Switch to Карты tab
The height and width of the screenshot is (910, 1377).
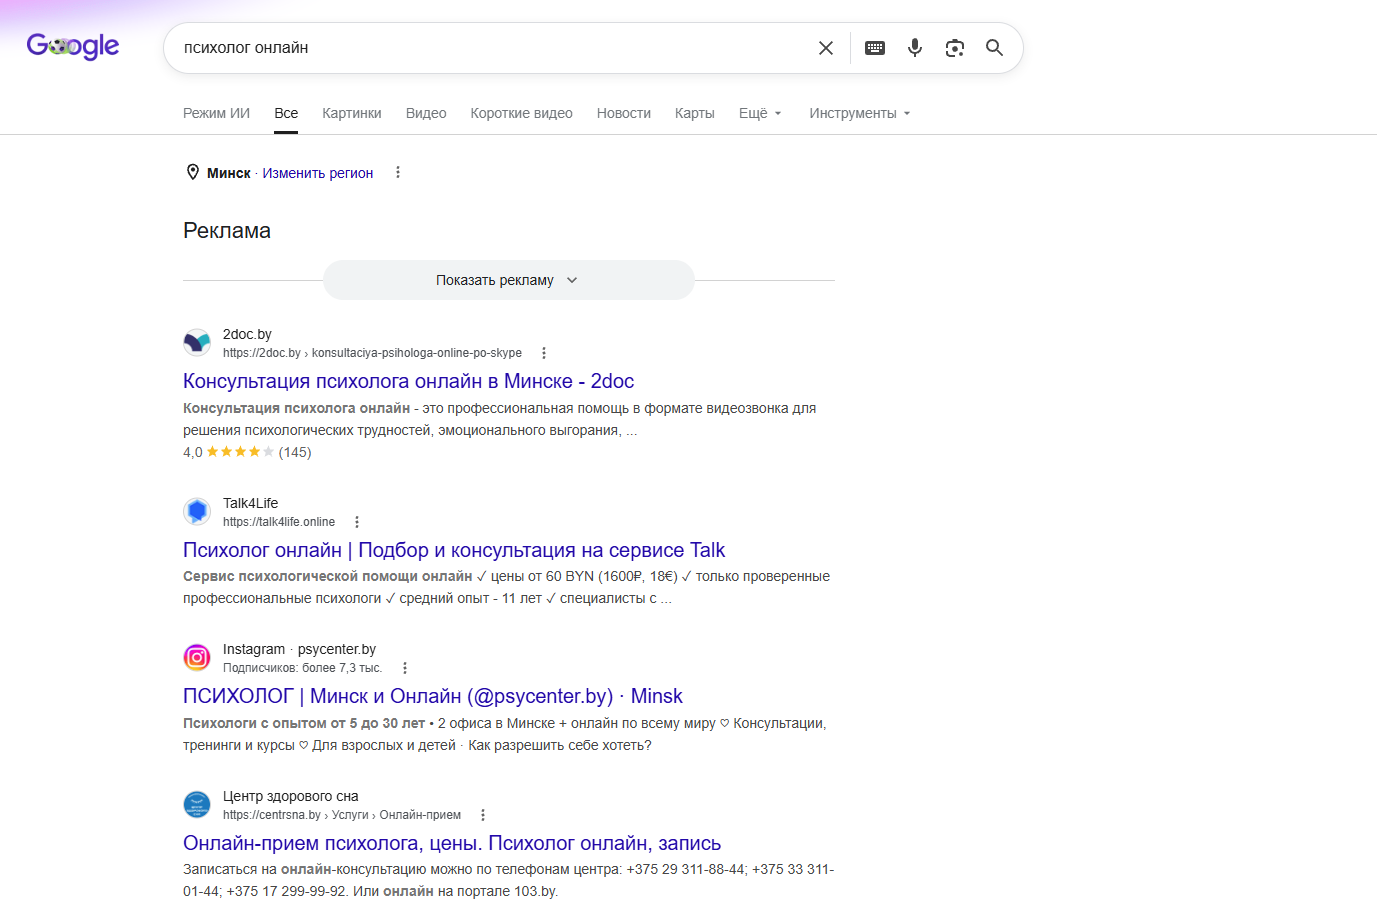[x=695, y=113]
